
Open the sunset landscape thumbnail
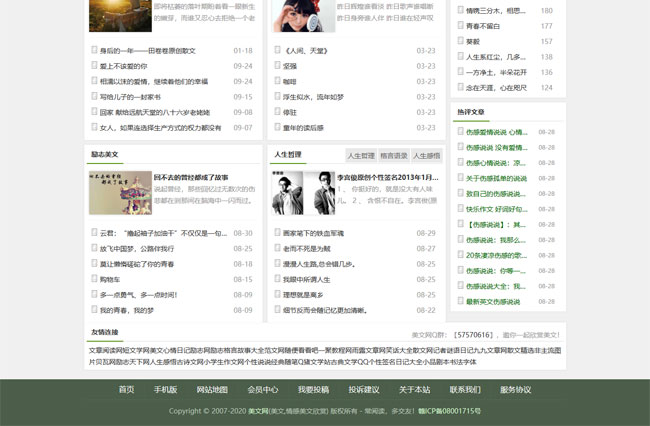point(120,16)
